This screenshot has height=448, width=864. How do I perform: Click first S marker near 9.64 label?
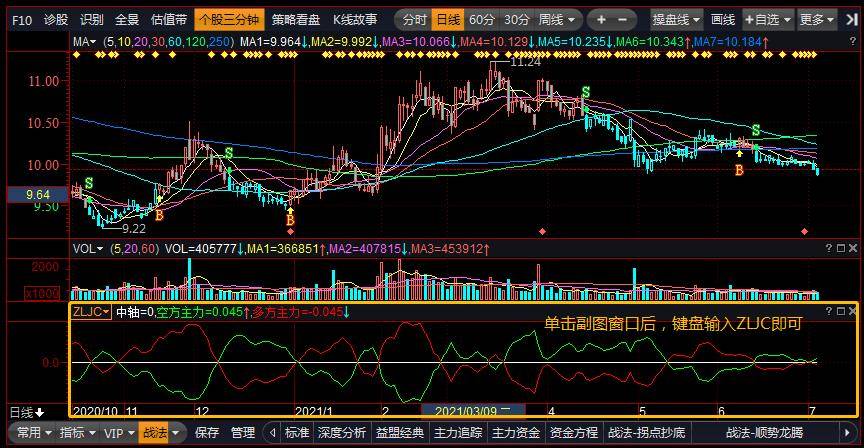tap(89, 183)
